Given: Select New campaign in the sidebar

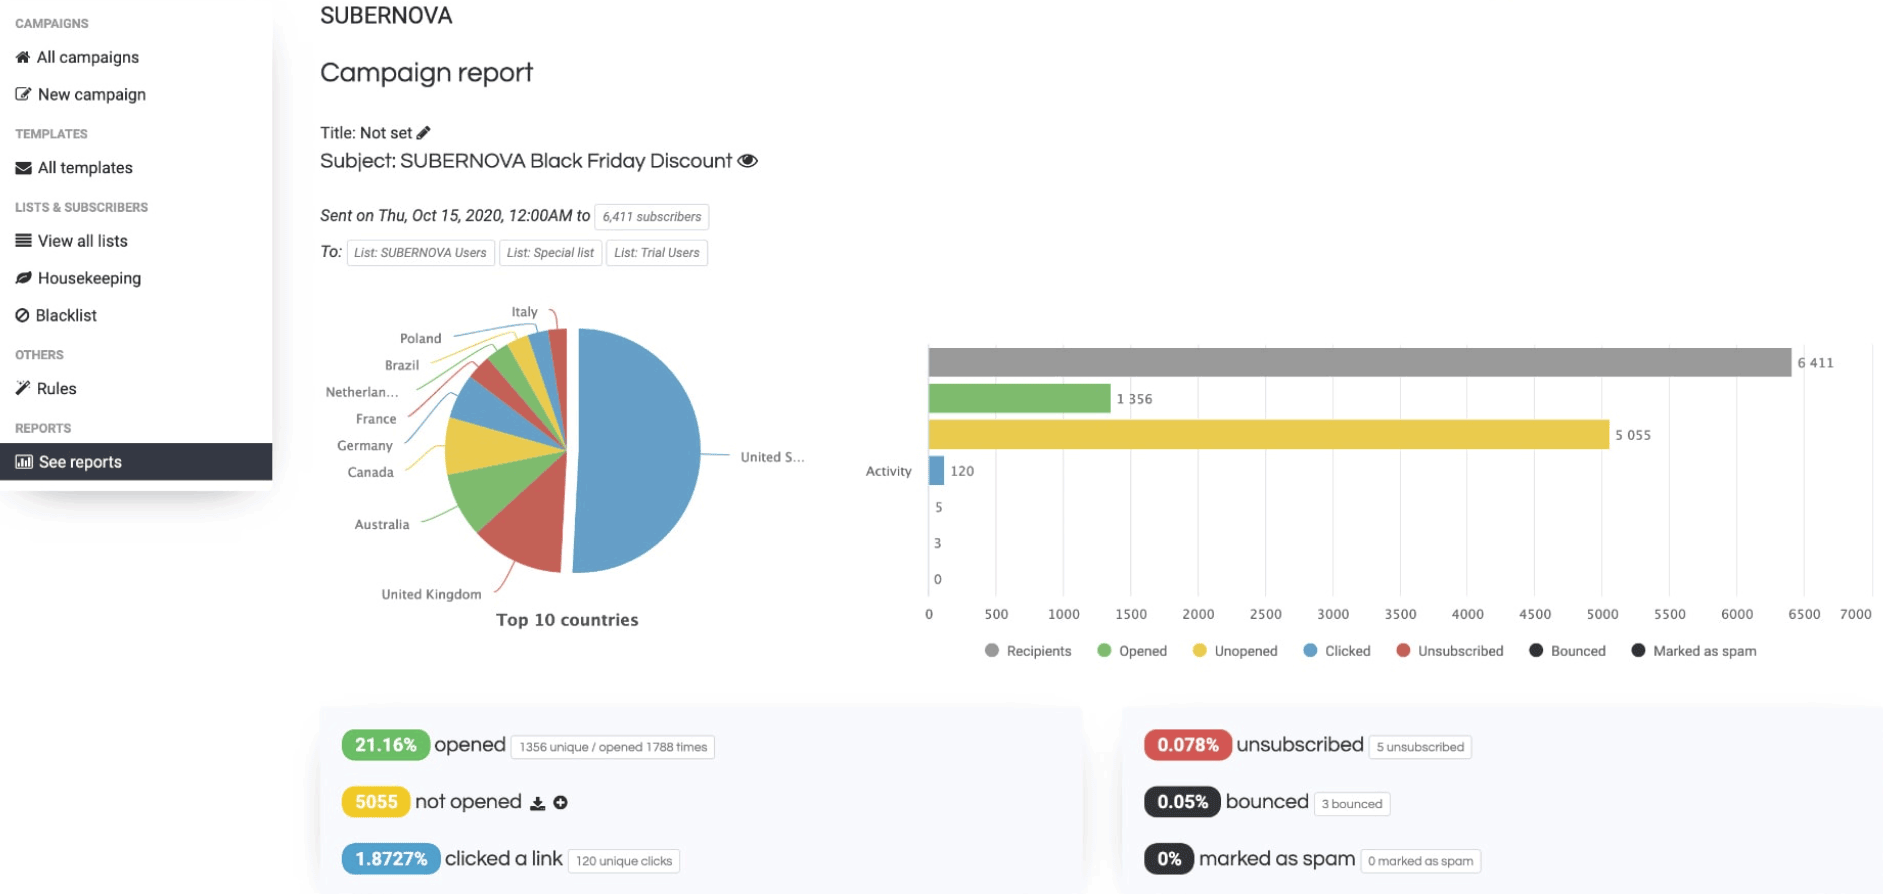Looking at the screenshot, I should (x=81, y=94).
